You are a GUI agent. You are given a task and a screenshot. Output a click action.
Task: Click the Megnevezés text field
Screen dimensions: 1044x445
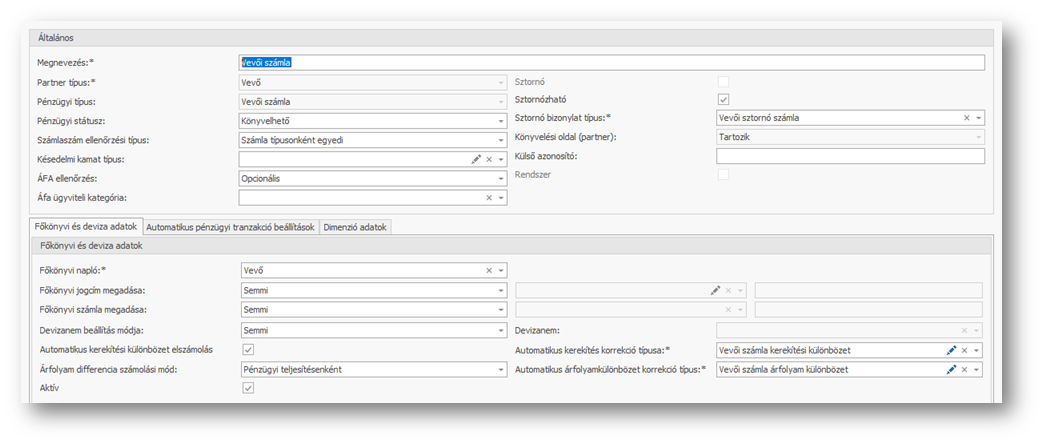[610, 62]
